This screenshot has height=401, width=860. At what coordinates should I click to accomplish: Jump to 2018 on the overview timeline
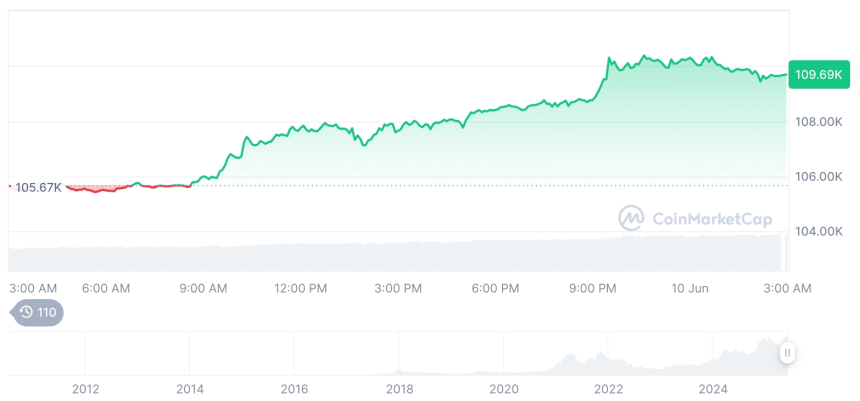coord(399,388)
